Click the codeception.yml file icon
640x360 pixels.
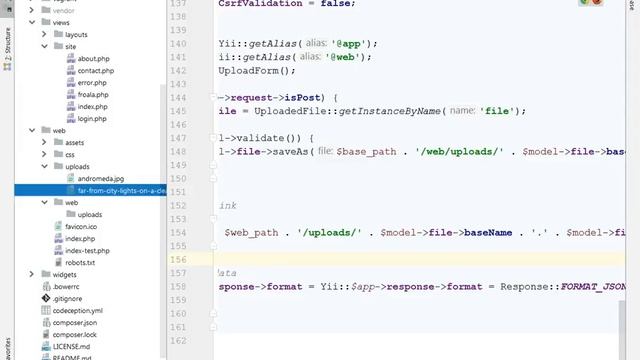46,310
